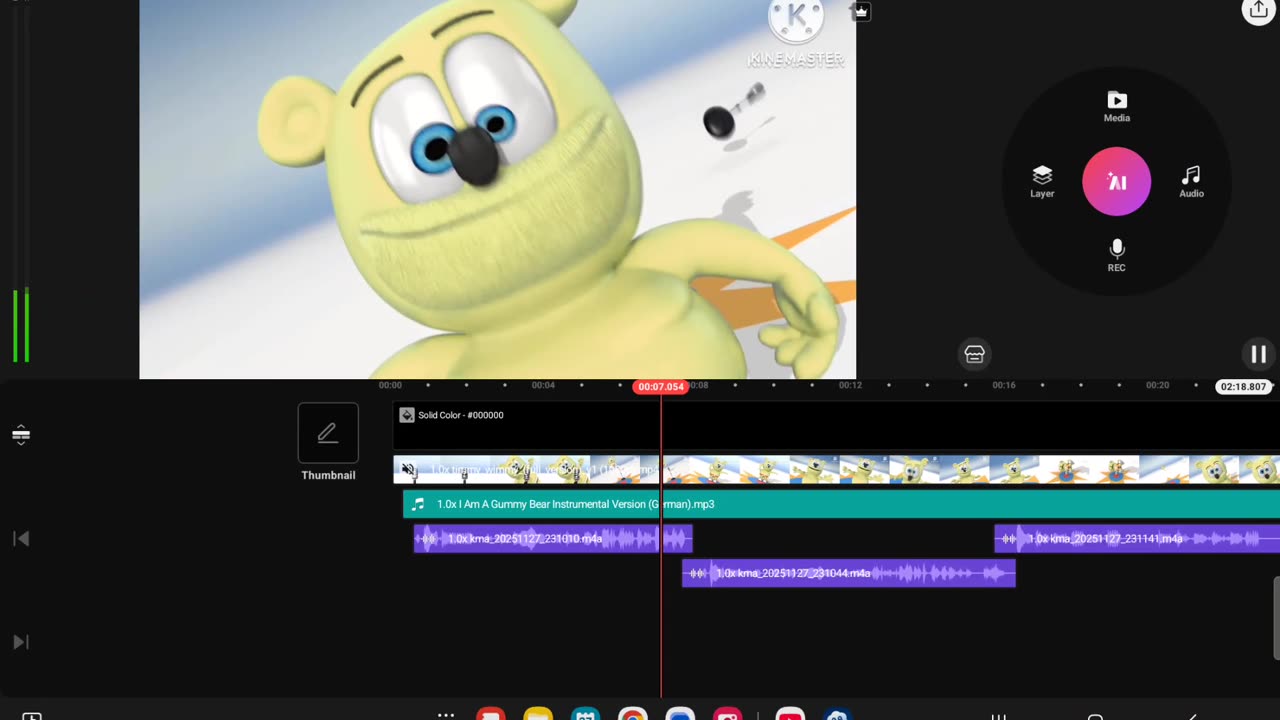Tap the 00:16 ruler mark
Screen dimensions: 1280x720
pyautogui.click(x=1004, y=385)
